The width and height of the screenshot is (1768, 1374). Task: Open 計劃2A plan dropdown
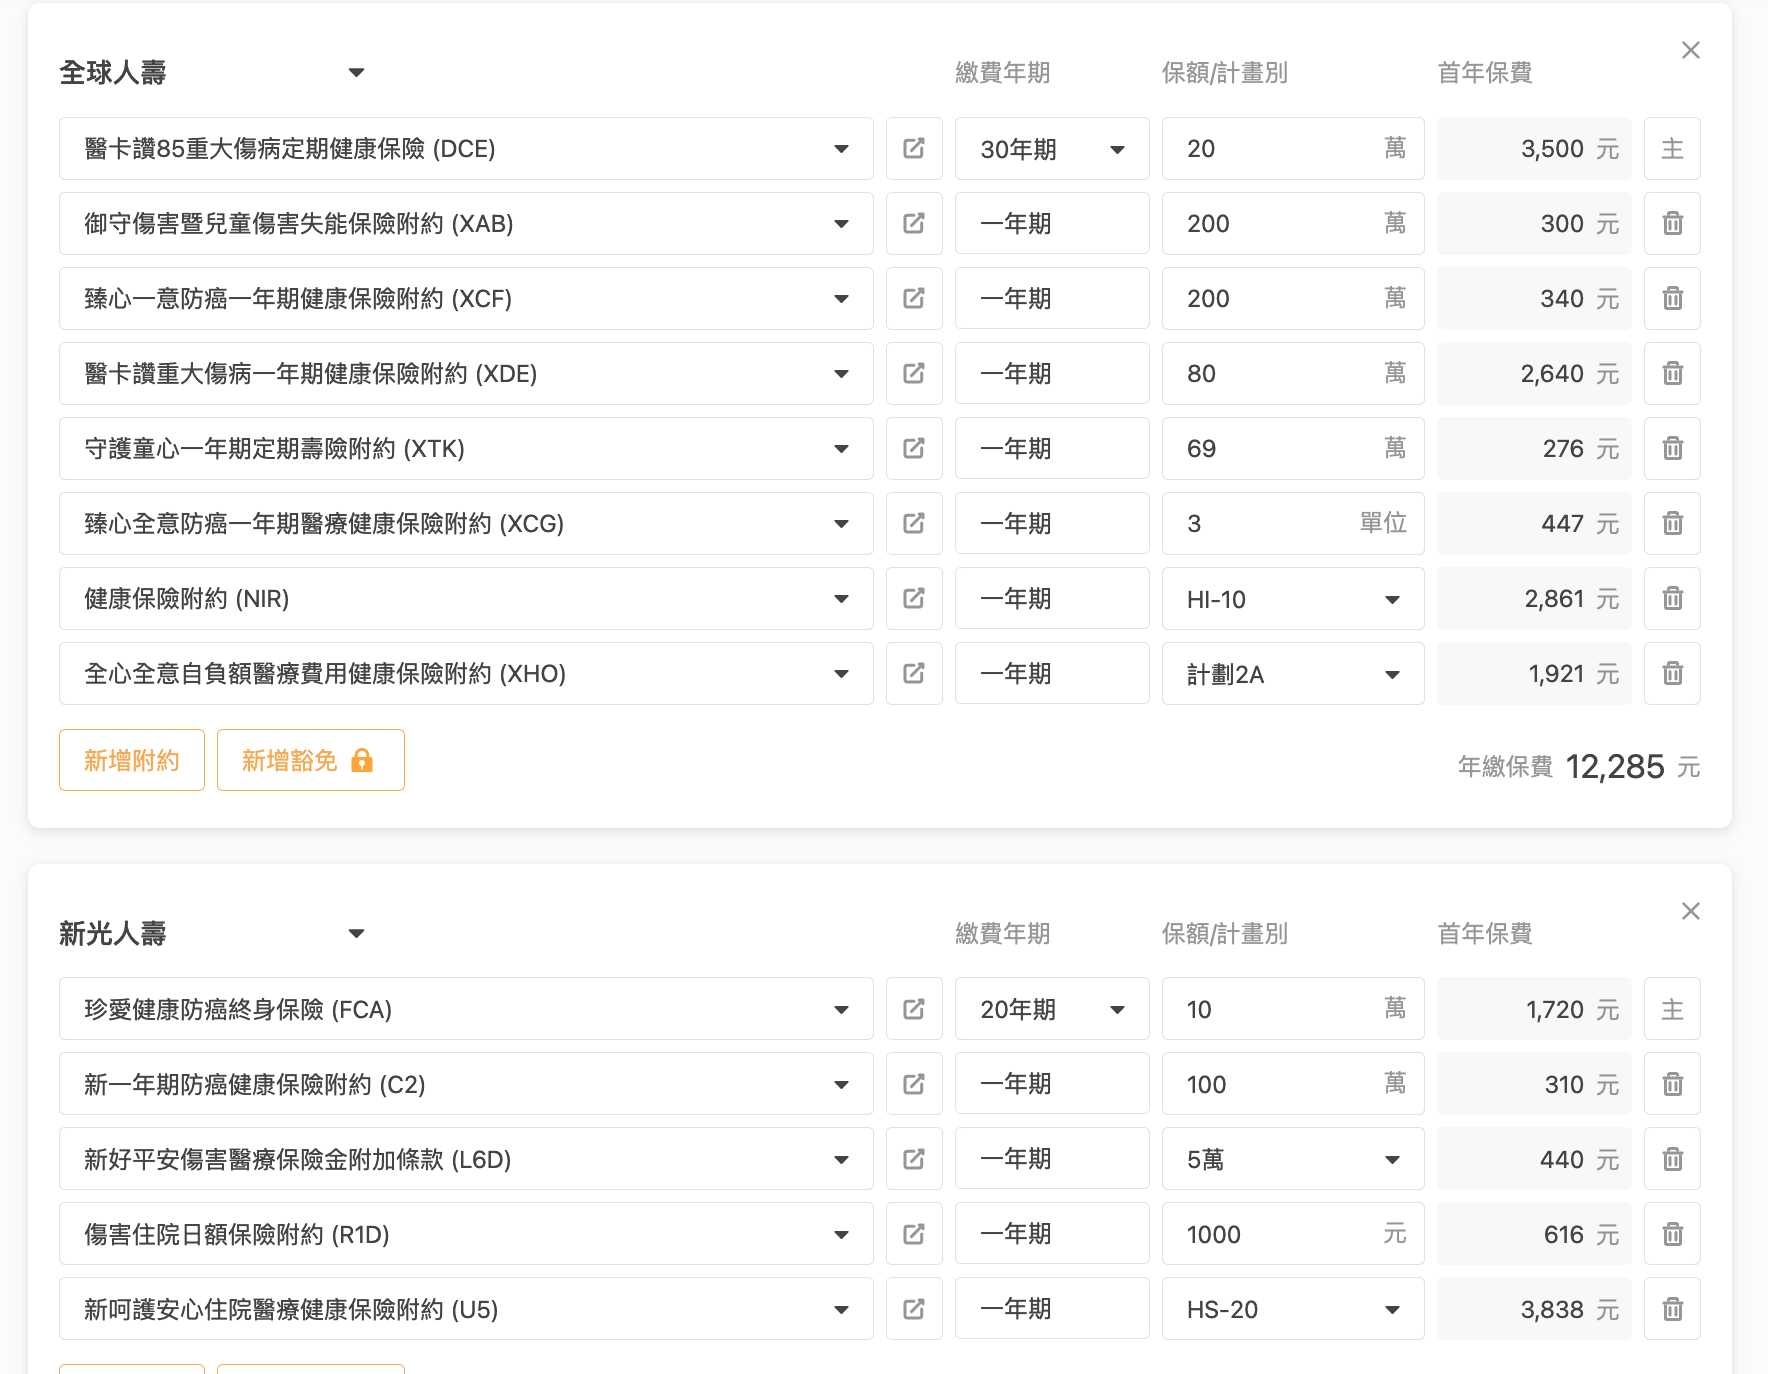pos(1293,674)
